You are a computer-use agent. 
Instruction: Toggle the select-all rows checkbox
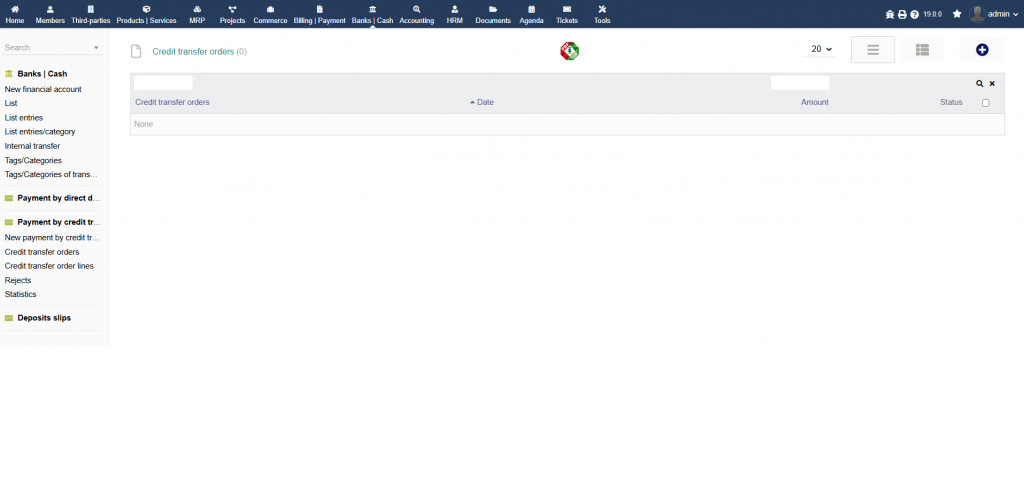(x=985, y=103)
